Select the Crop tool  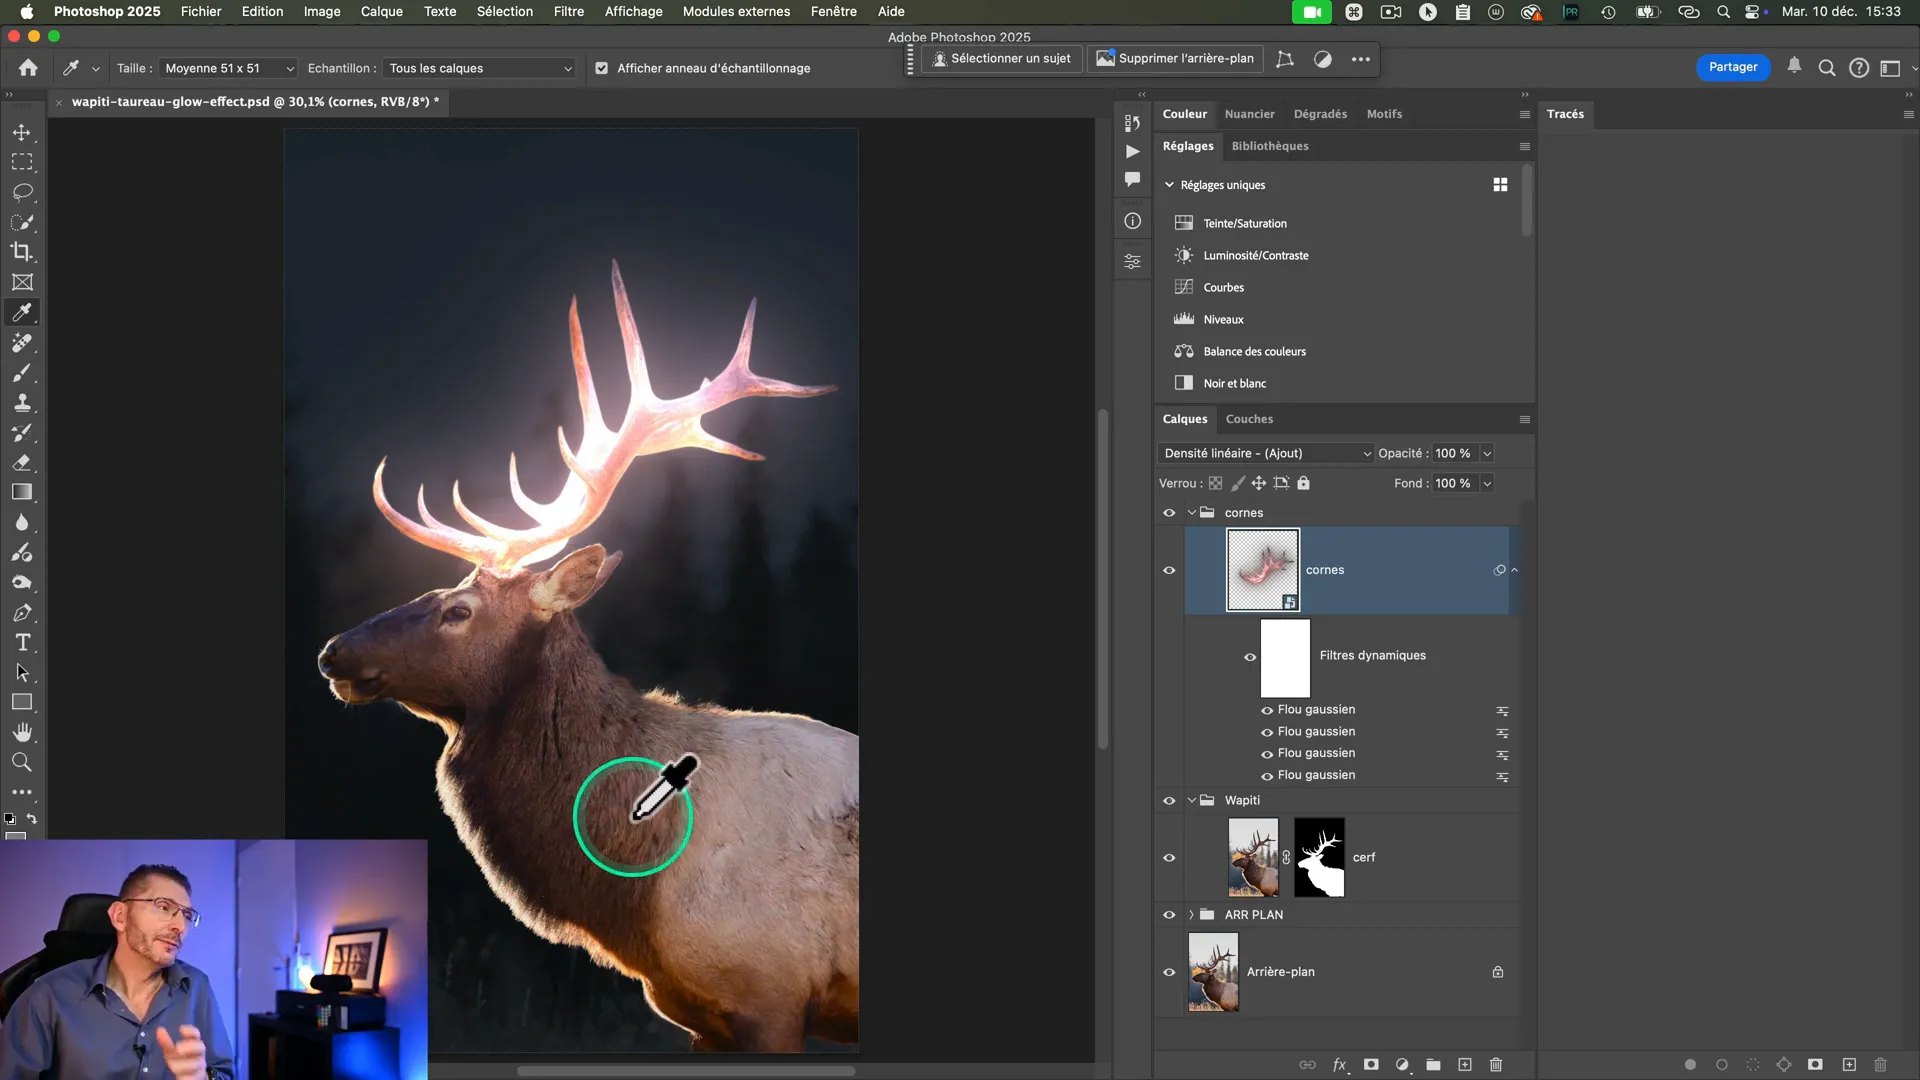coord(22,252)
